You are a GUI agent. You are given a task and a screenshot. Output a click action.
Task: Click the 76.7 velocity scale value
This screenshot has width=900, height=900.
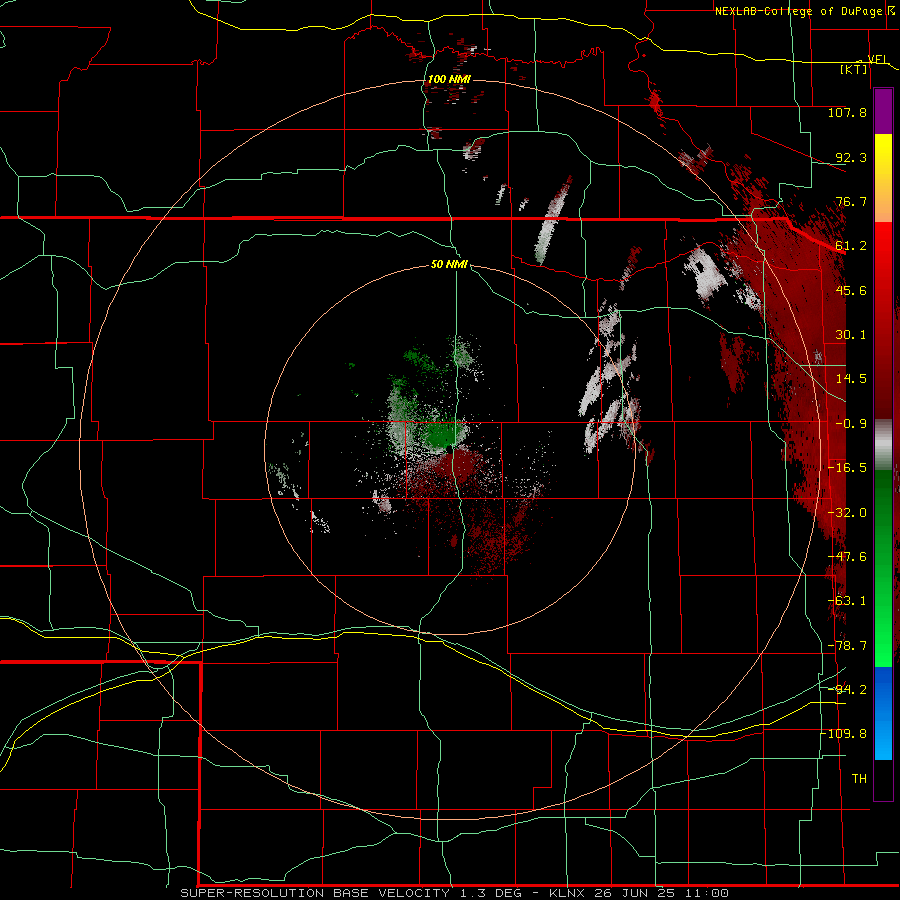point(851,201)
